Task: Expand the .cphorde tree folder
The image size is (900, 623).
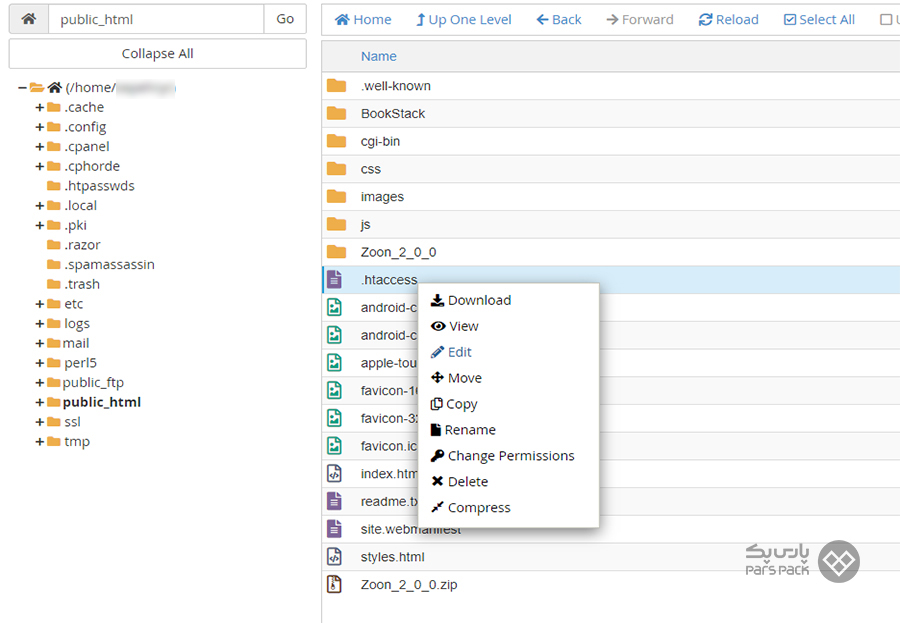Action: [40, 167]
